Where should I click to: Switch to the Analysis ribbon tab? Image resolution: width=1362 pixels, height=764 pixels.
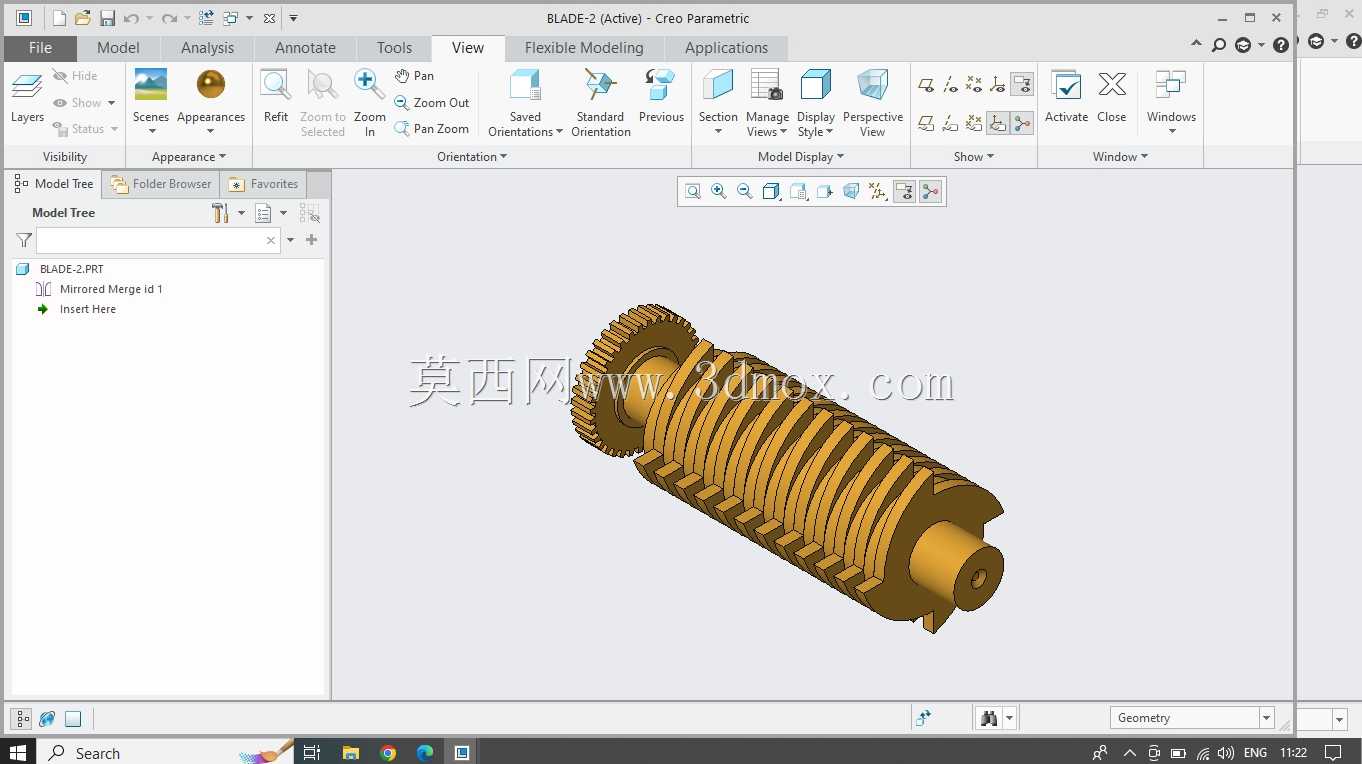207,48
